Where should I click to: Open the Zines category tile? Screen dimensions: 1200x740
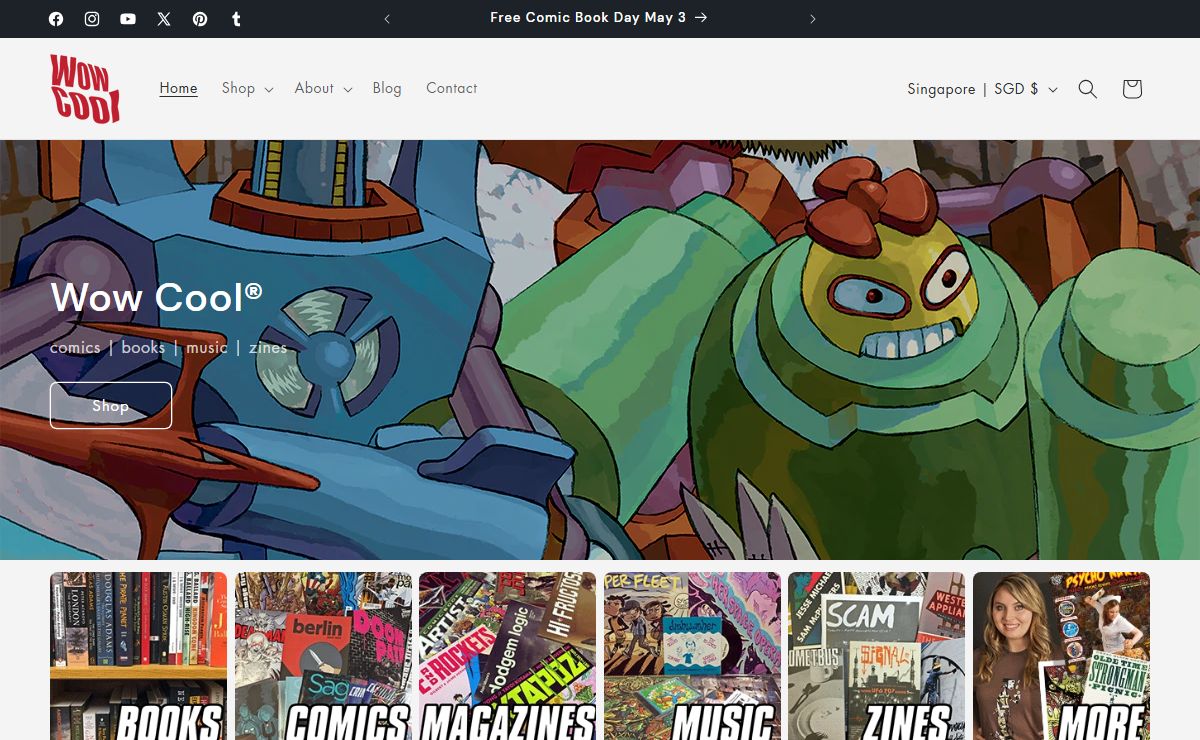[x=876, y=656]
